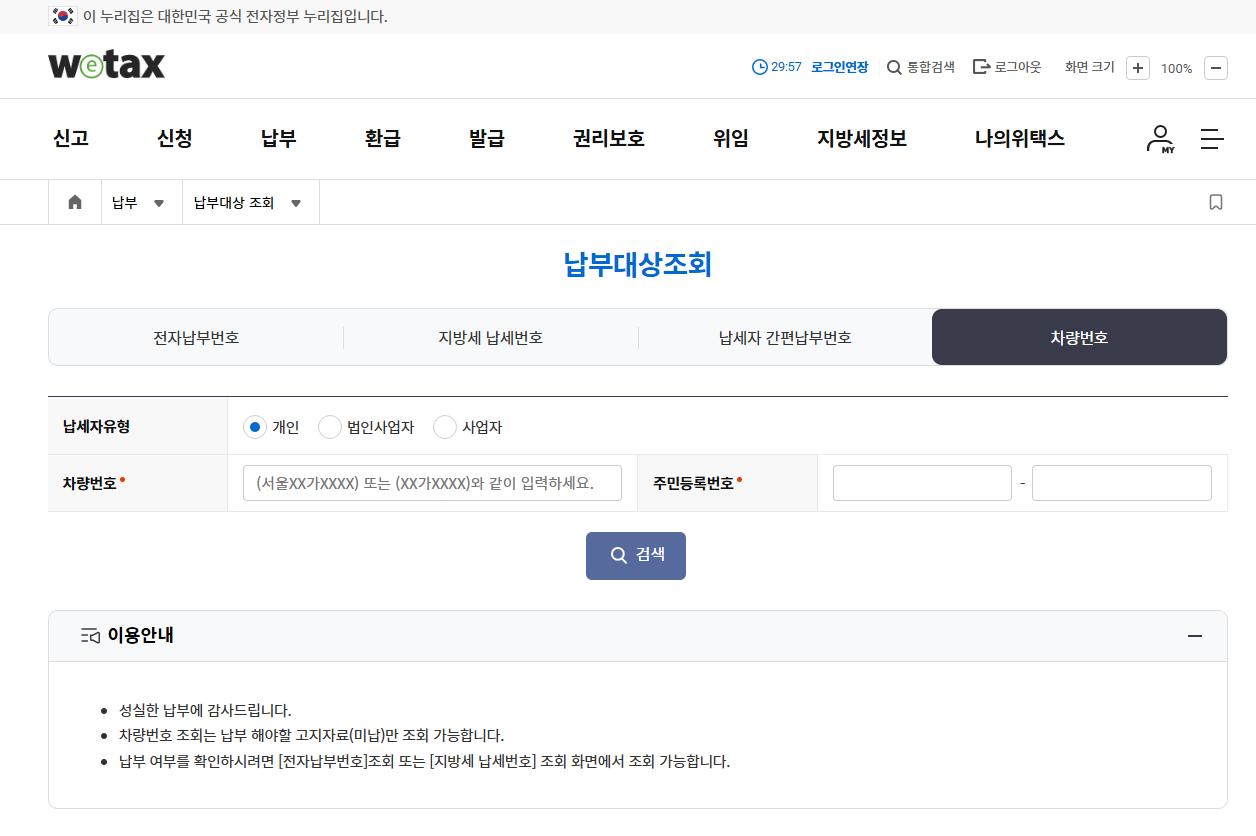Click the 납부대상조회 page title
1256x836 pixels.
coord(638,265)
